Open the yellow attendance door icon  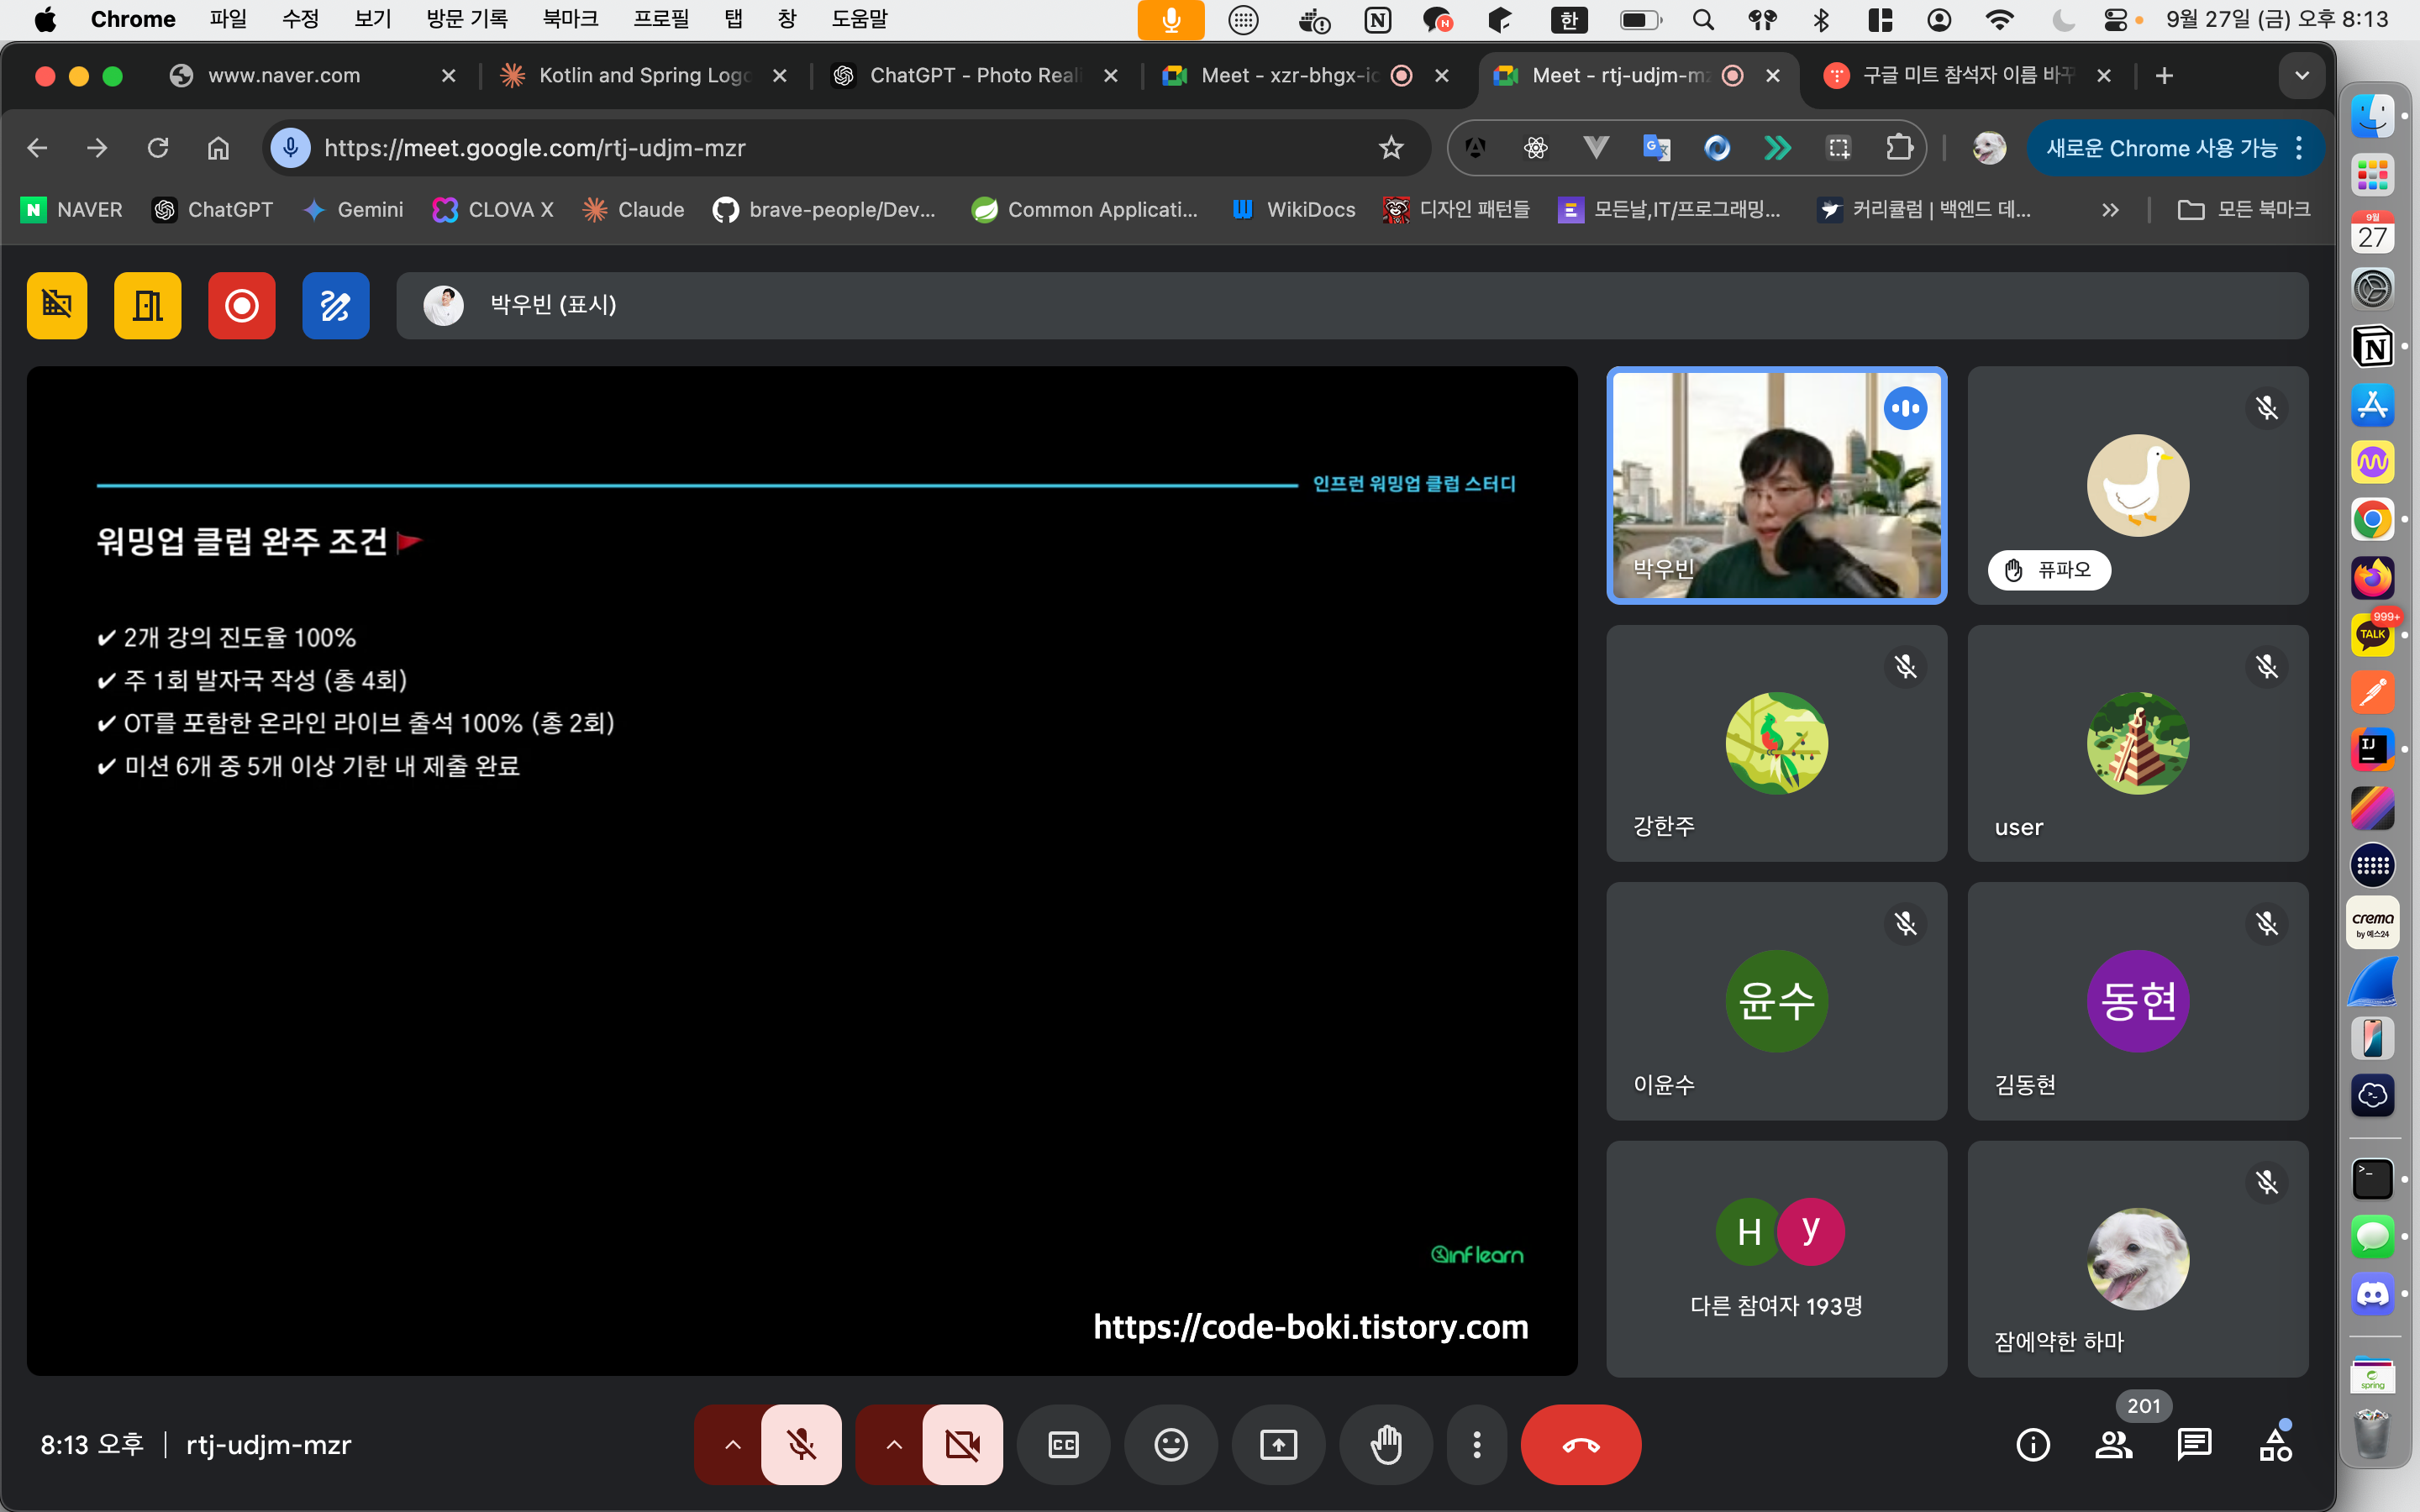click(x=147, y=305)
